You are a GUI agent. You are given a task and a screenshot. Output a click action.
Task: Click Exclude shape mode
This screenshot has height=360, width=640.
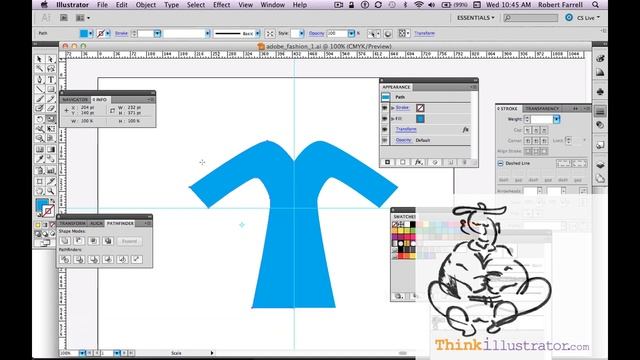108,241
